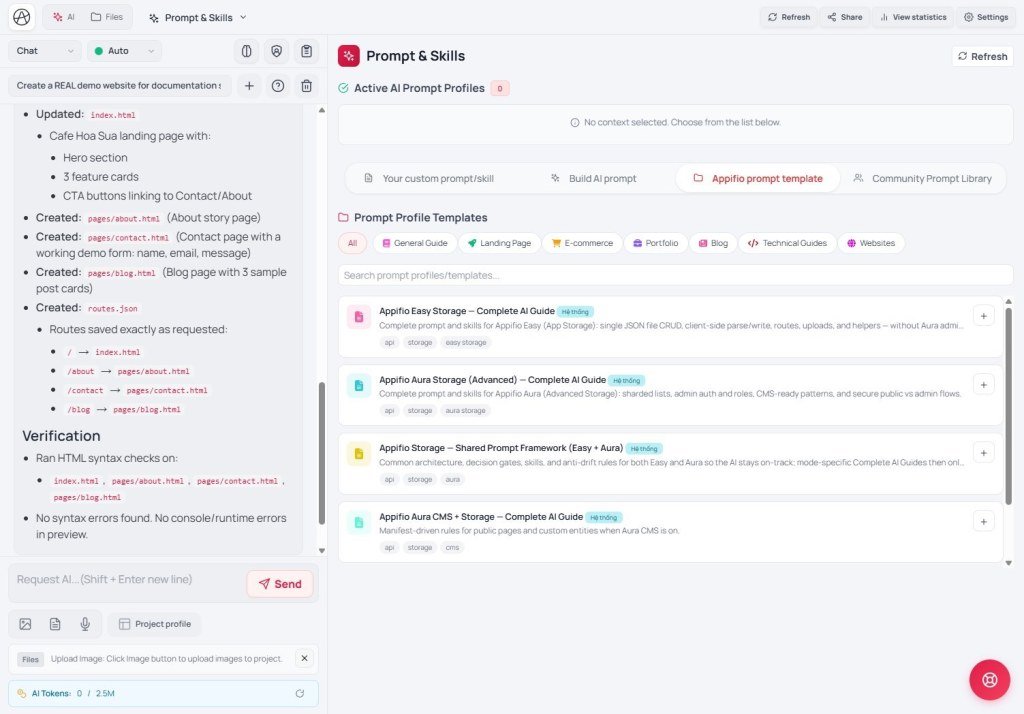Viewport: 1024px width, 714px height.
Task: Add Appifio Easy Storage guide with plus
Action: tap(984, 316)
